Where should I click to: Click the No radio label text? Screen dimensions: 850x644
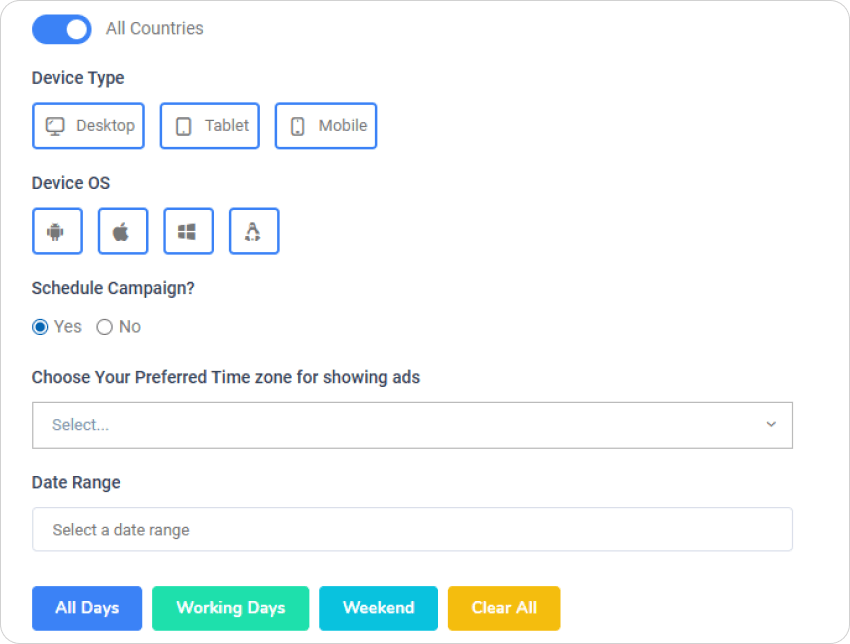point(130,327)
